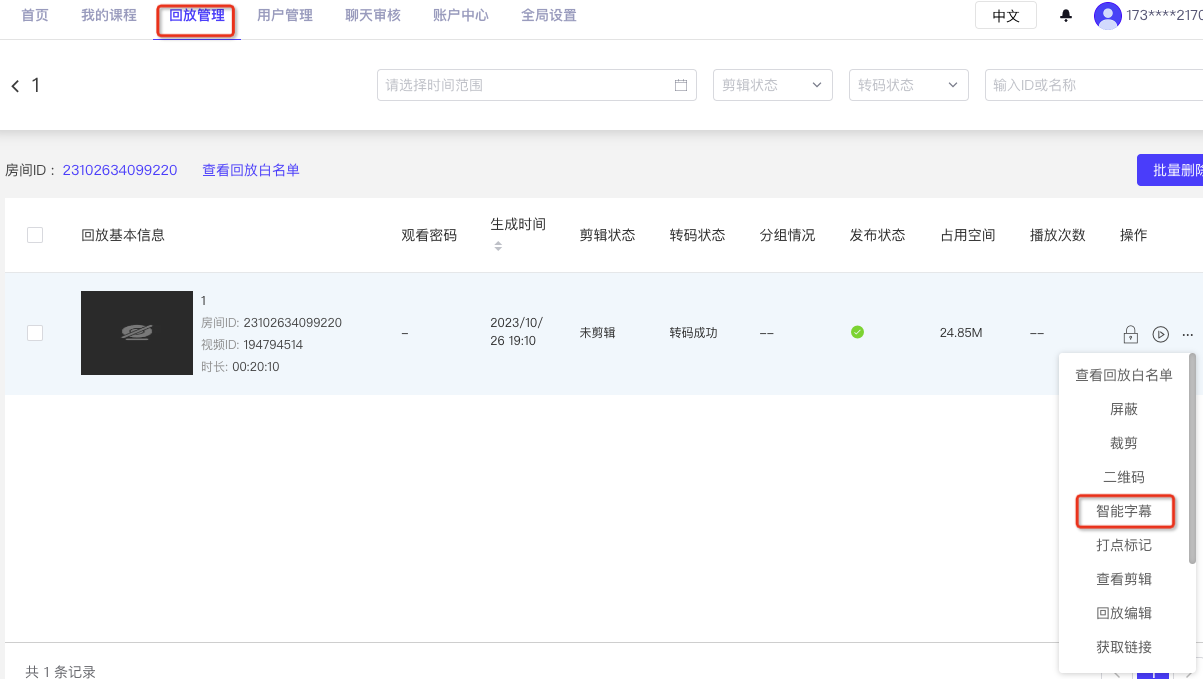Select 二维码 from the actions menu

[x=1124, y=477]
